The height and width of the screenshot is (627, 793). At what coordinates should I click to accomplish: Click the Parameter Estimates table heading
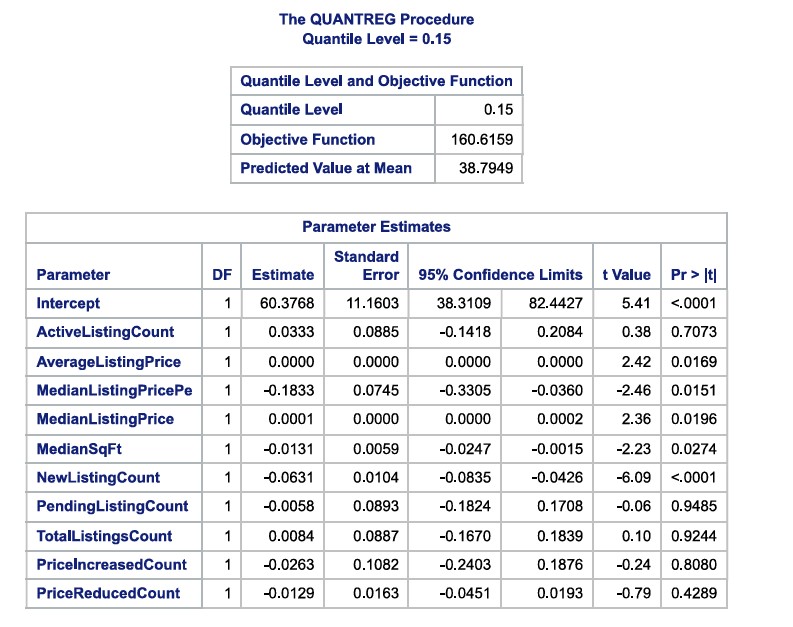coord(376,227)
